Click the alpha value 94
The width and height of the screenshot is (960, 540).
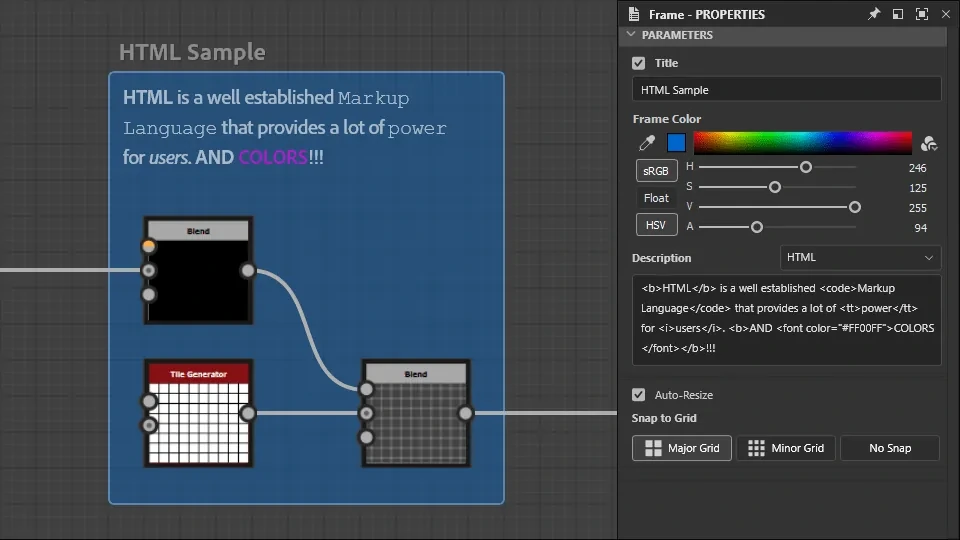pos(920,228)
